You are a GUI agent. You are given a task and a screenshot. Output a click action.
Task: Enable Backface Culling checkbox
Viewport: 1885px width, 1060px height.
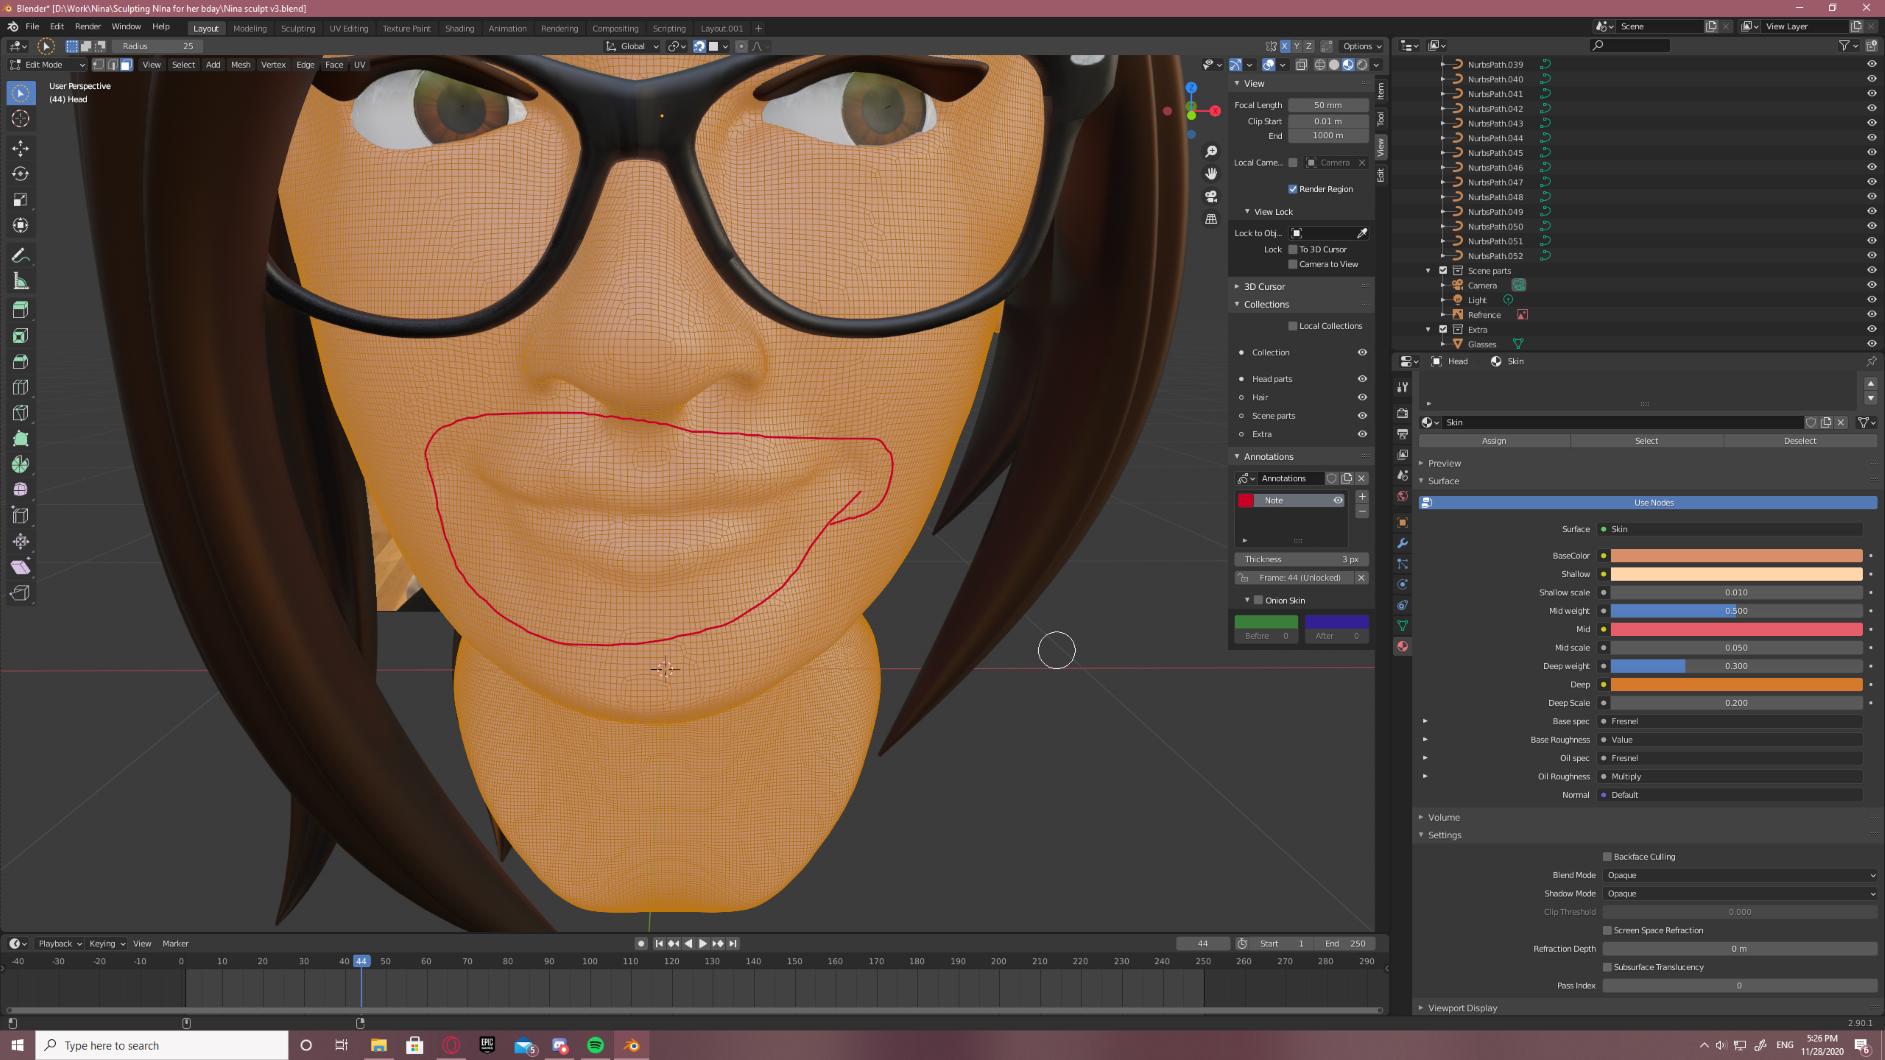click(1607, 857)
